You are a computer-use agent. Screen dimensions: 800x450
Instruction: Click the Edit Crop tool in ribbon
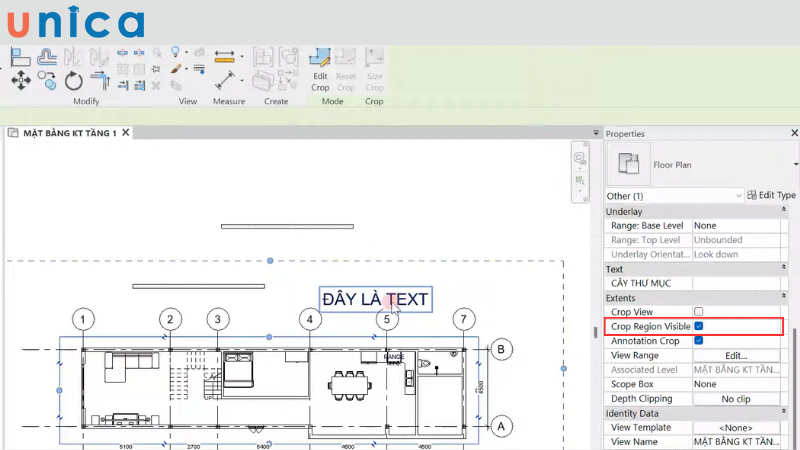[x=320, y=68]
